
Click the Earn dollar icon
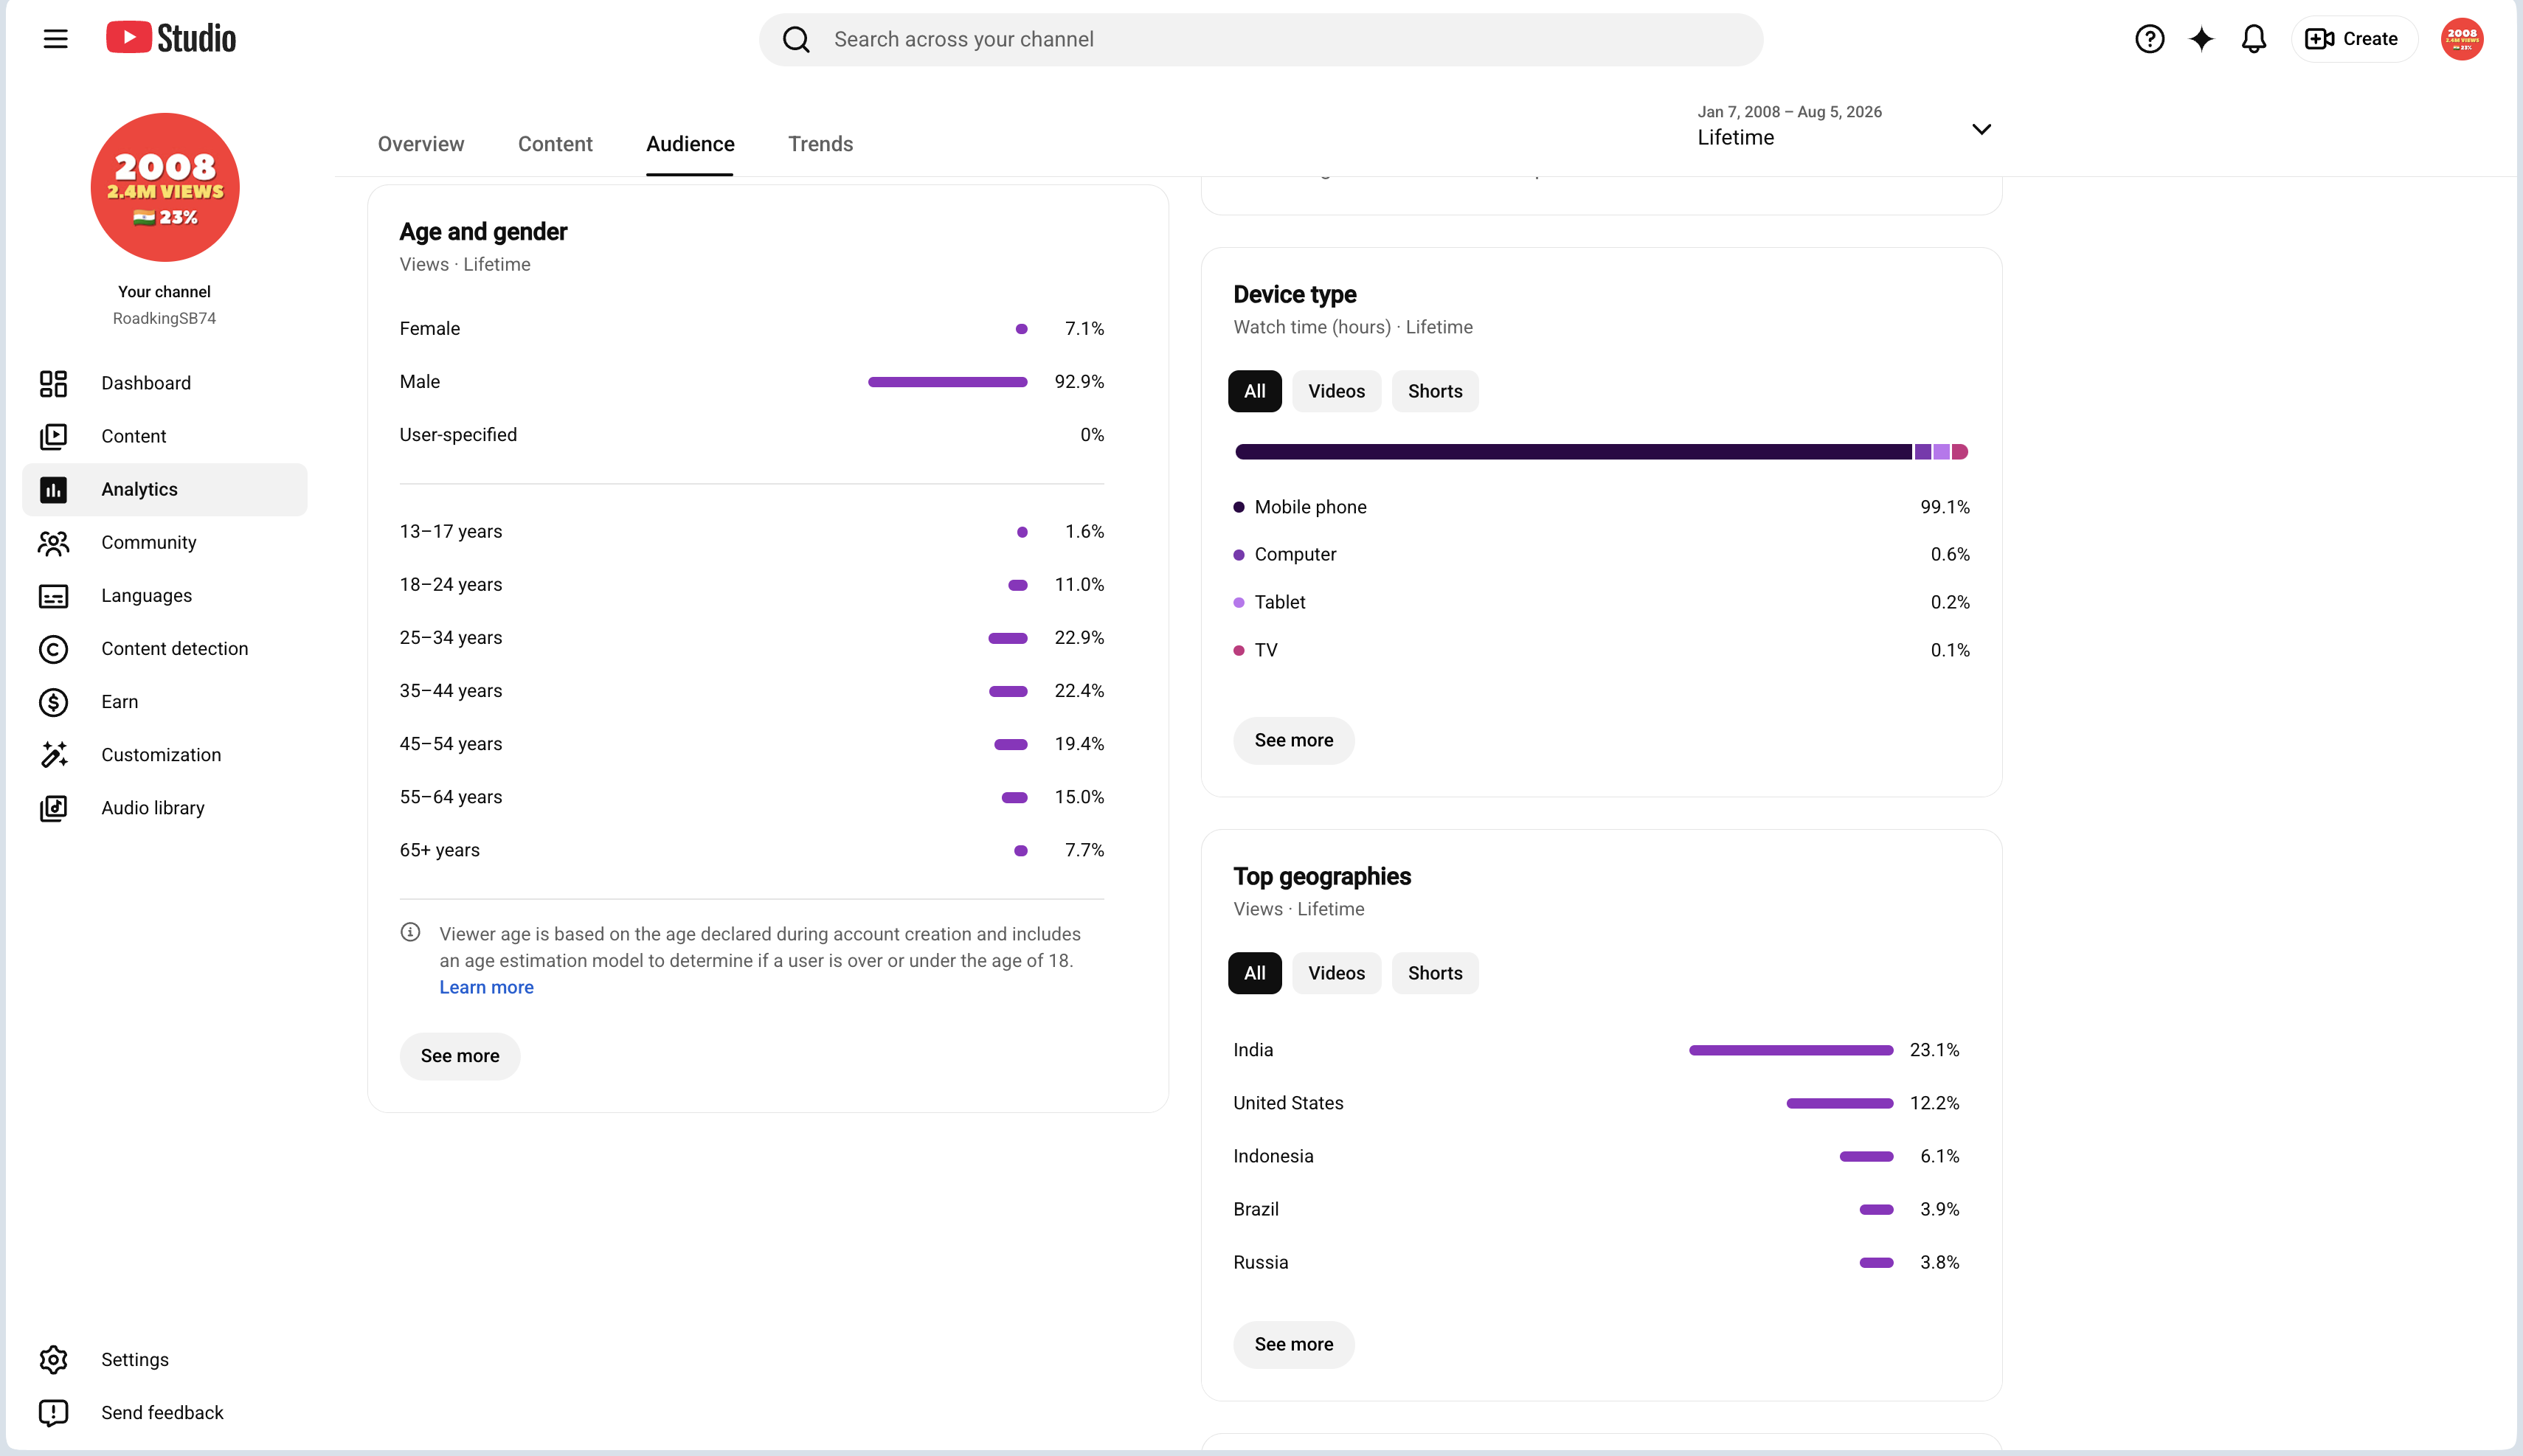pyautogui.click(x=53, y=702)
